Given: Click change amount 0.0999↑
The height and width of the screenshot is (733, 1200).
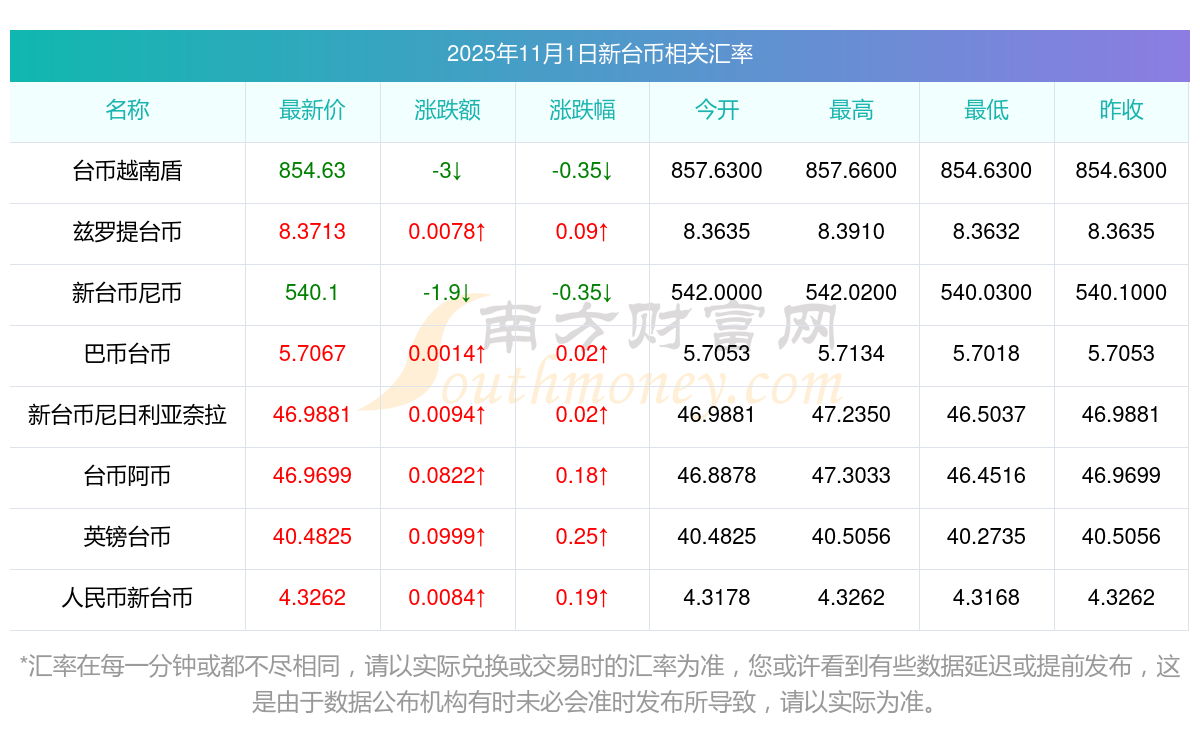Looking at the screenshot, I should tap(447, 537).
